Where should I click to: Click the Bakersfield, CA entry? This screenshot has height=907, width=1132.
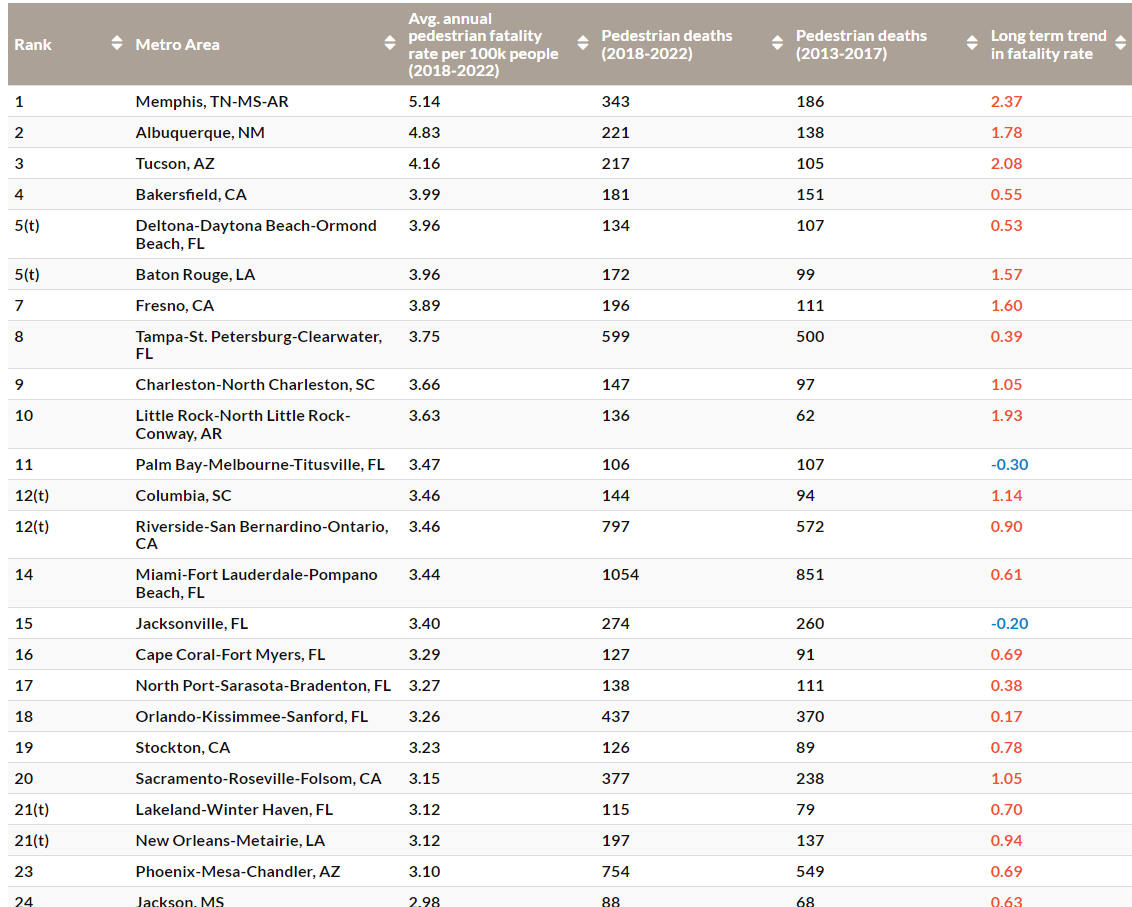[x=191, y=194]
